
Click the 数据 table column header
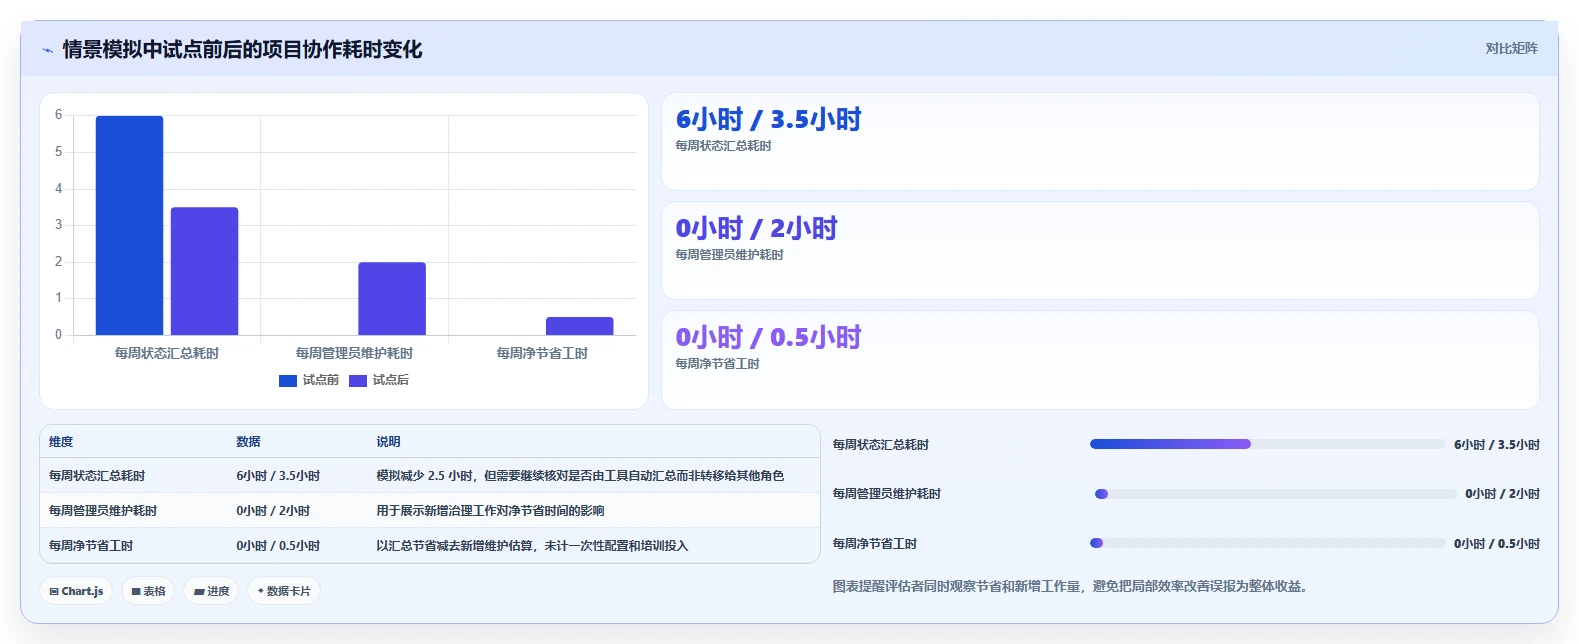pyautogui.click(x=248, y=442)
